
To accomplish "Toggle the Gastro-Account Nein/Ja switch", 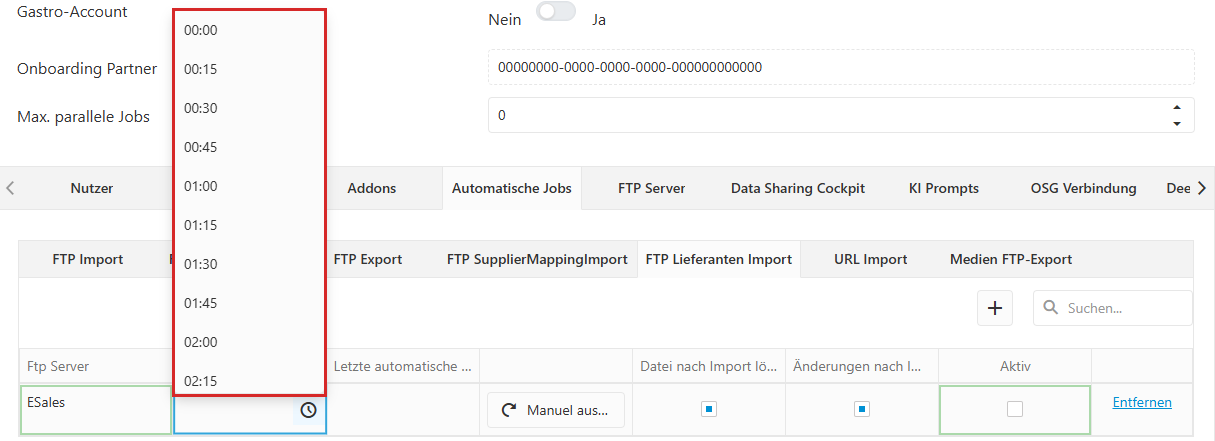I will [556, 12].
